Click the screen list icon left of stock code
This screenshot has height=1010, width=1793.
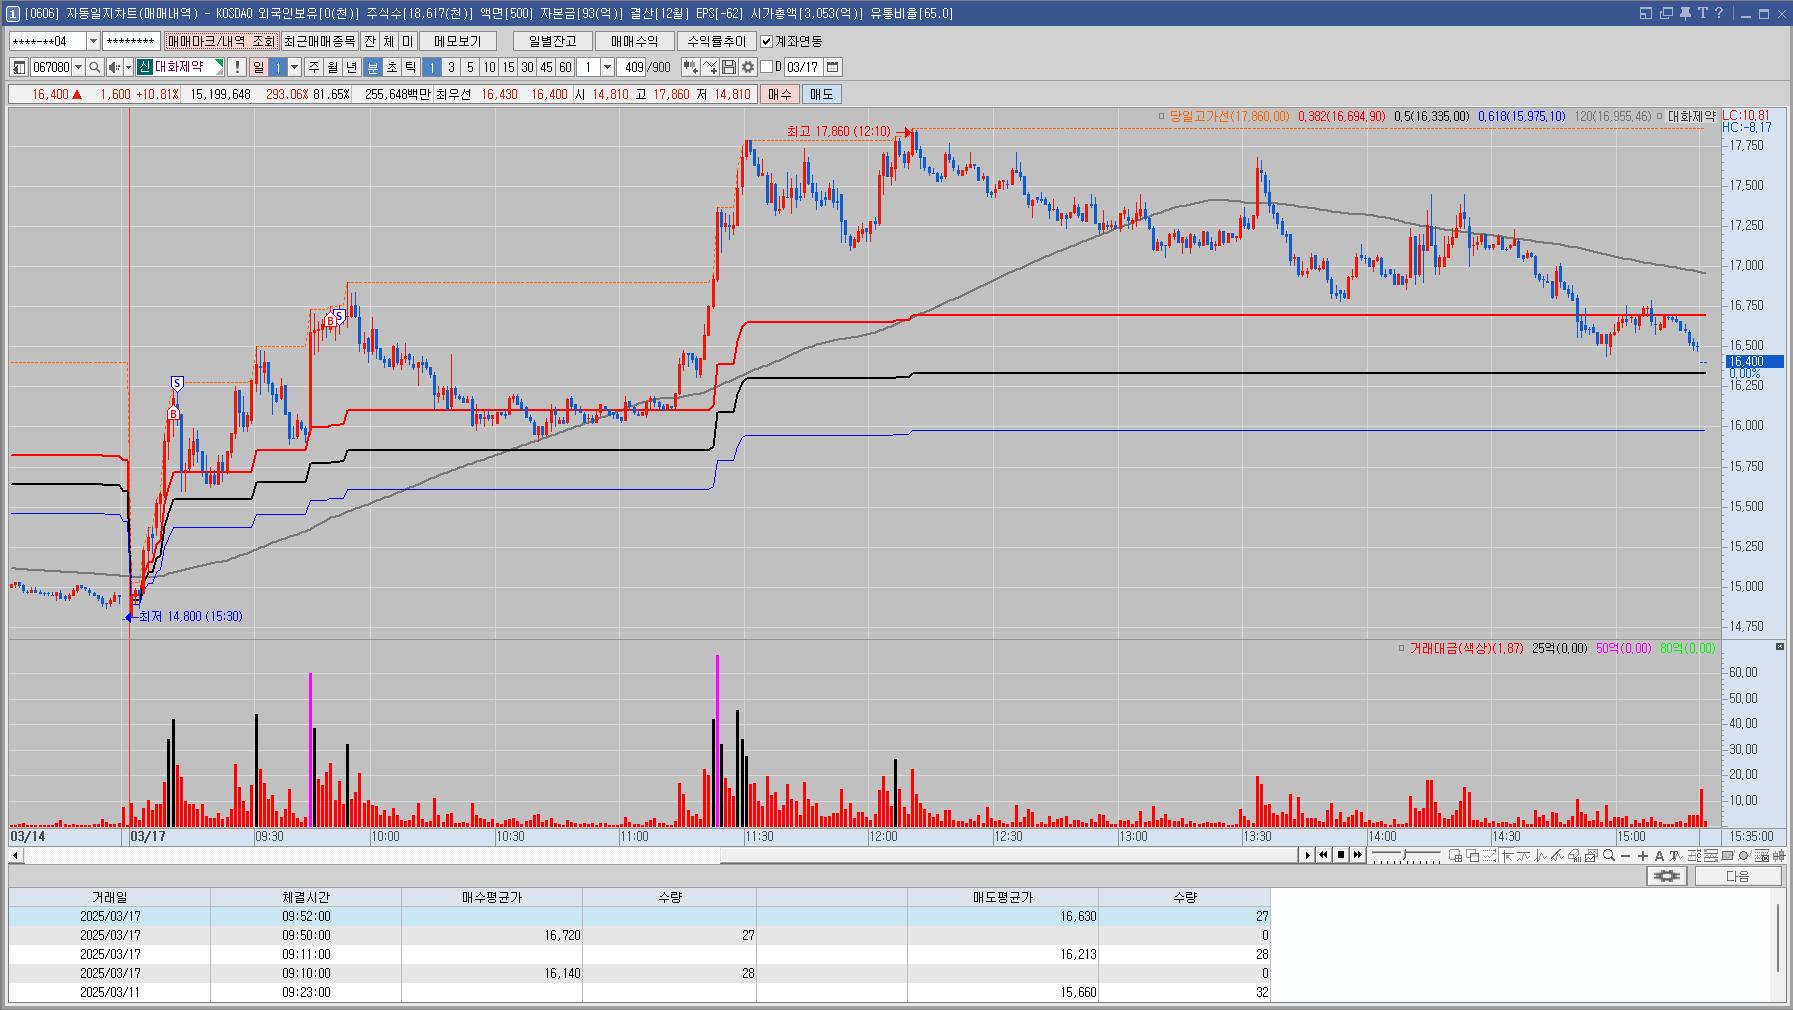[x=19, y=67]
